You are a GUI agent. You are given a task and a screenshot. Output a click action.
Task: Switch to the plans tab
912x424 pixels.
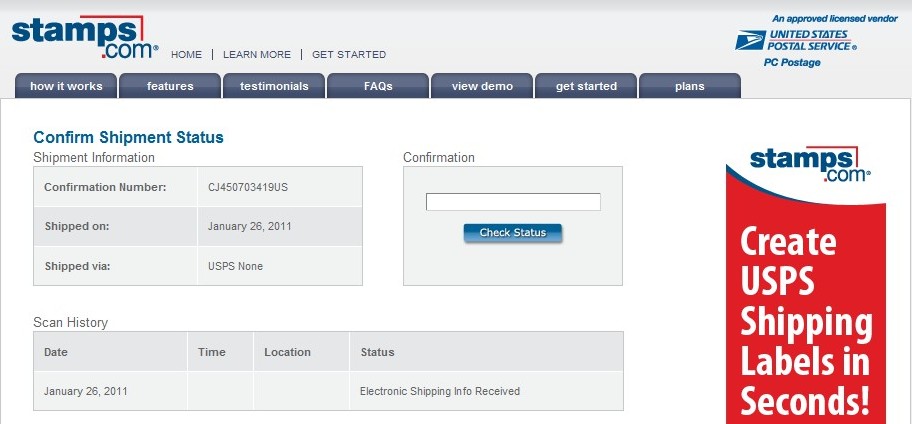[x=690, y=86]
